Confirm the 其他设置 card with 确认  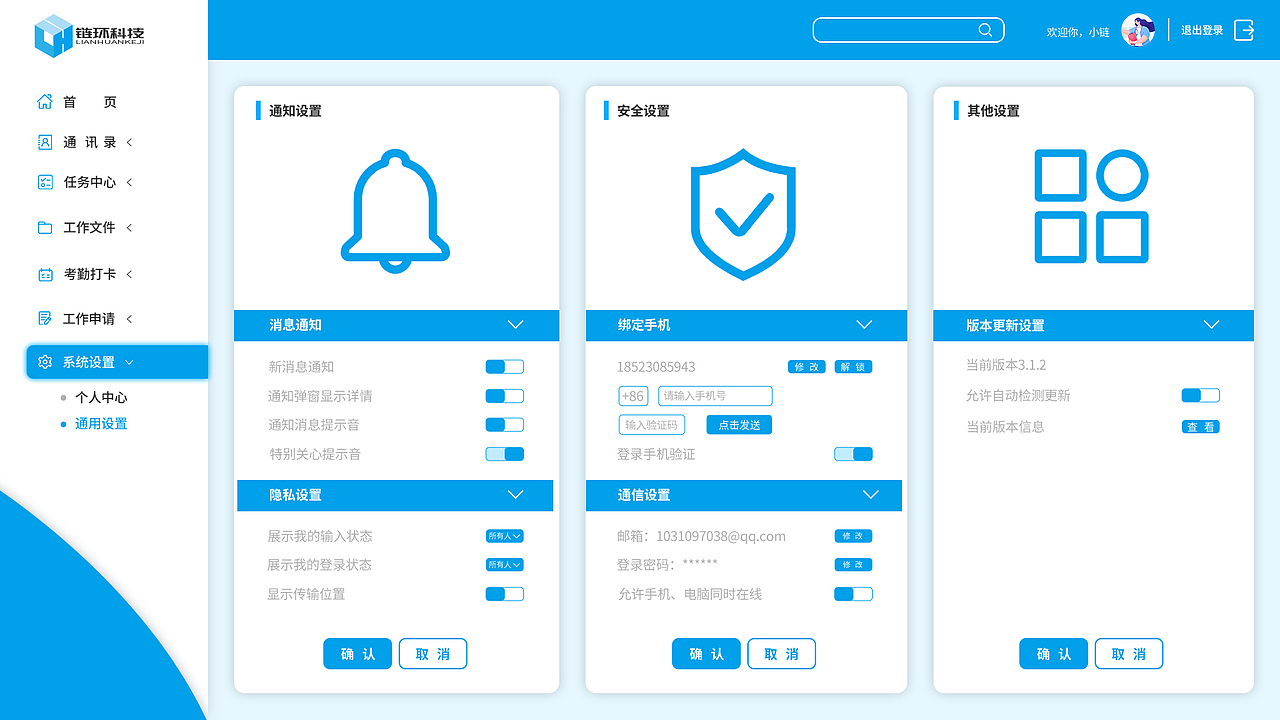[x=1054, y=654]
